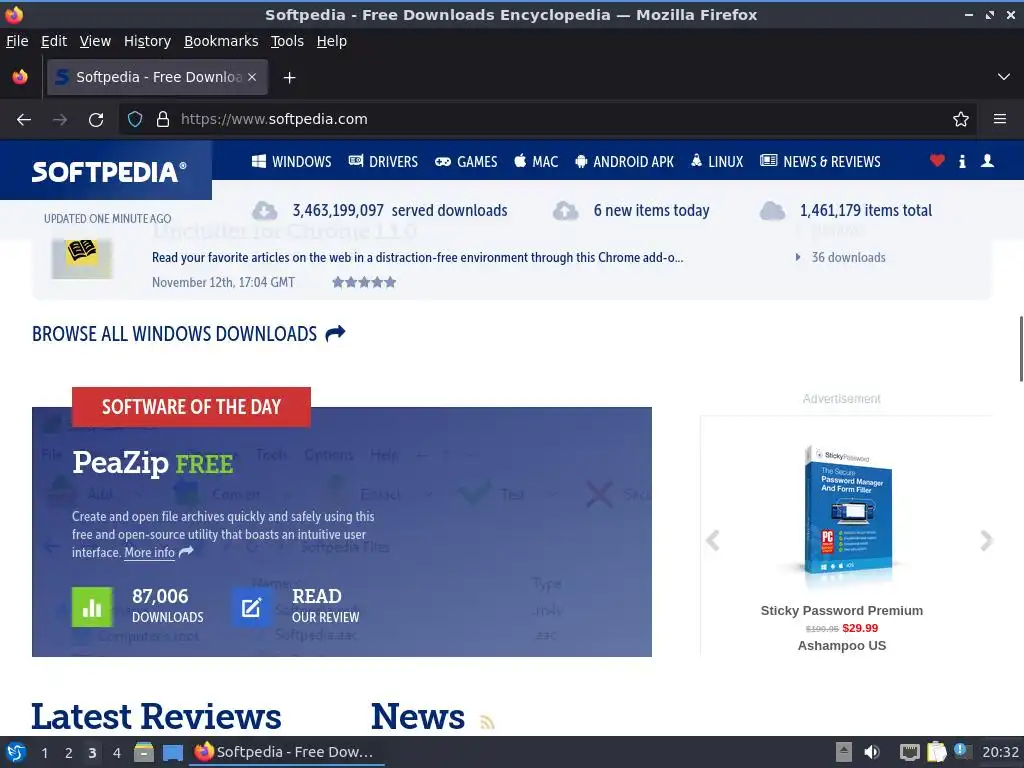
Task: Click the Firefox View pinned icon
Action: pos(20,77)
